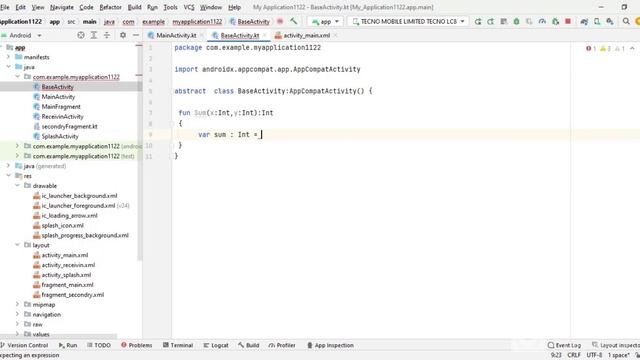Viewport: 640px width, 360px height.
Task: Click the project panel horizontal scrollbar
Action: 59,337
